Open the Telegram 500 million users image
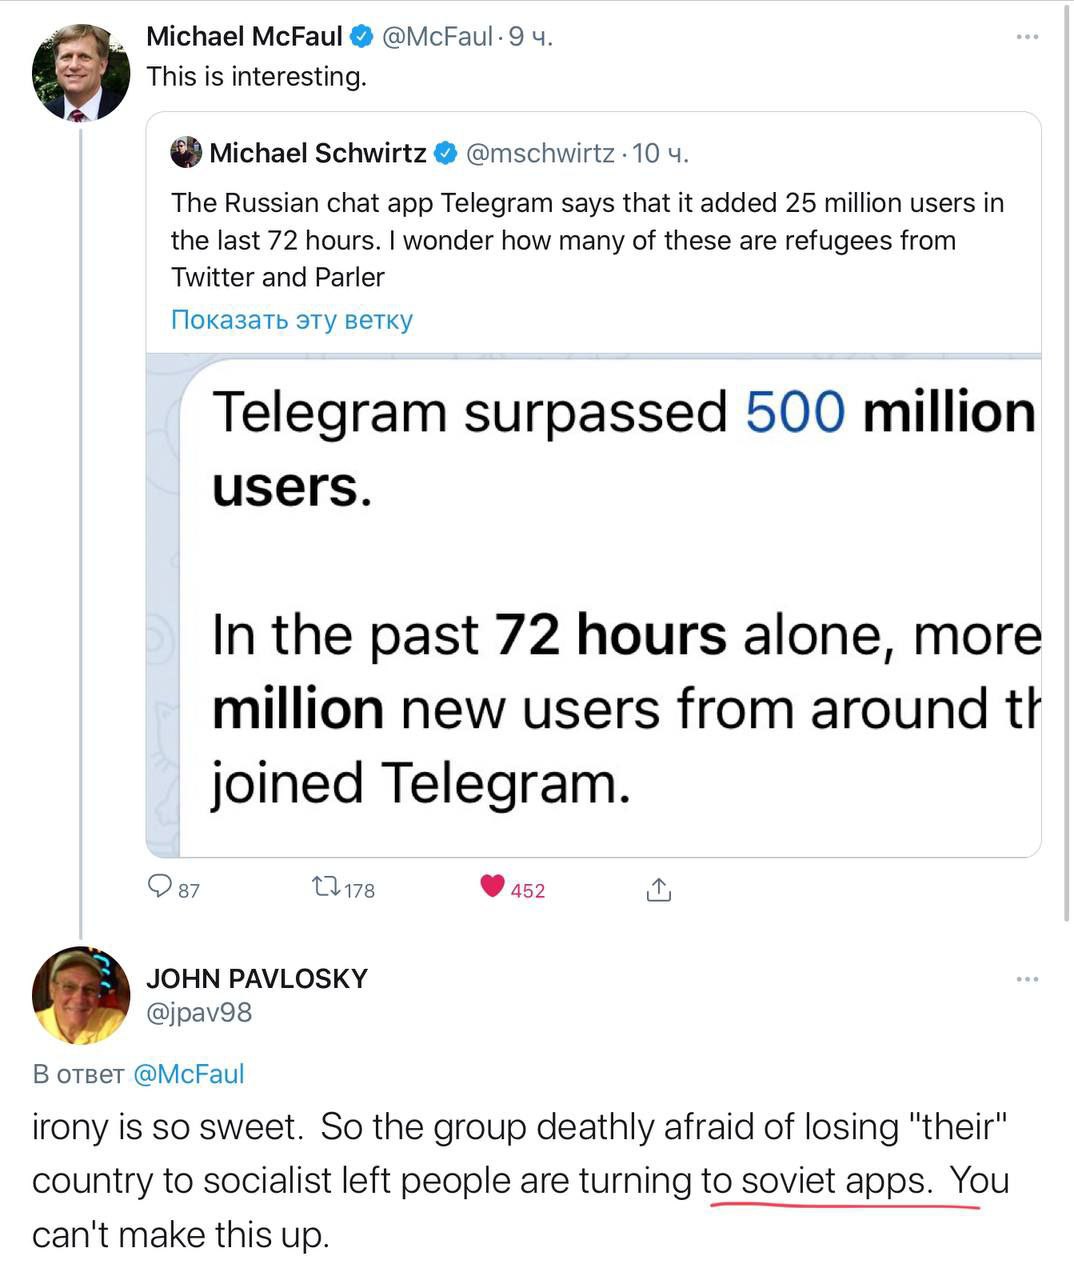This screenshot has height=1280, width=1074. pos(594,605)
